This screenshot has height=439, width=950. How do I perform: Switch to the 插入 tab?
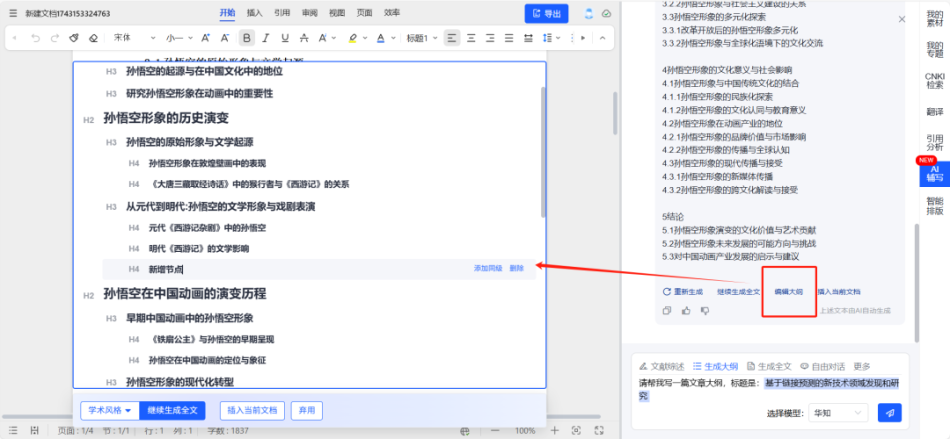pyautogui.click(x=254, y=13)
